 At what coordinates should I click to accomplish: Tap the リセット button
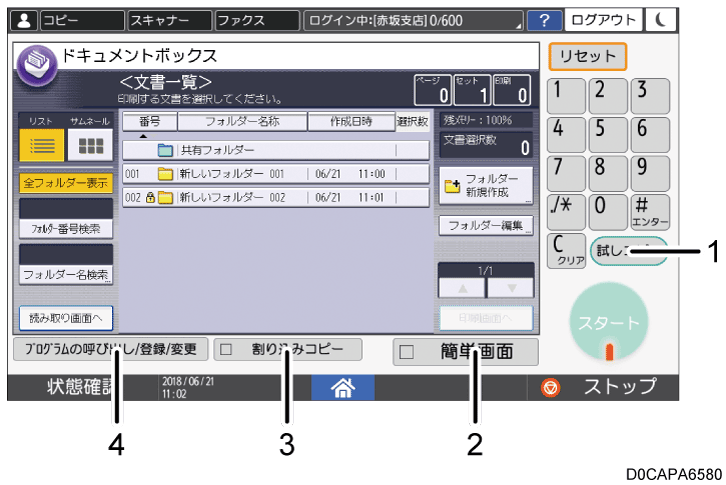click(x=588, y=57)
